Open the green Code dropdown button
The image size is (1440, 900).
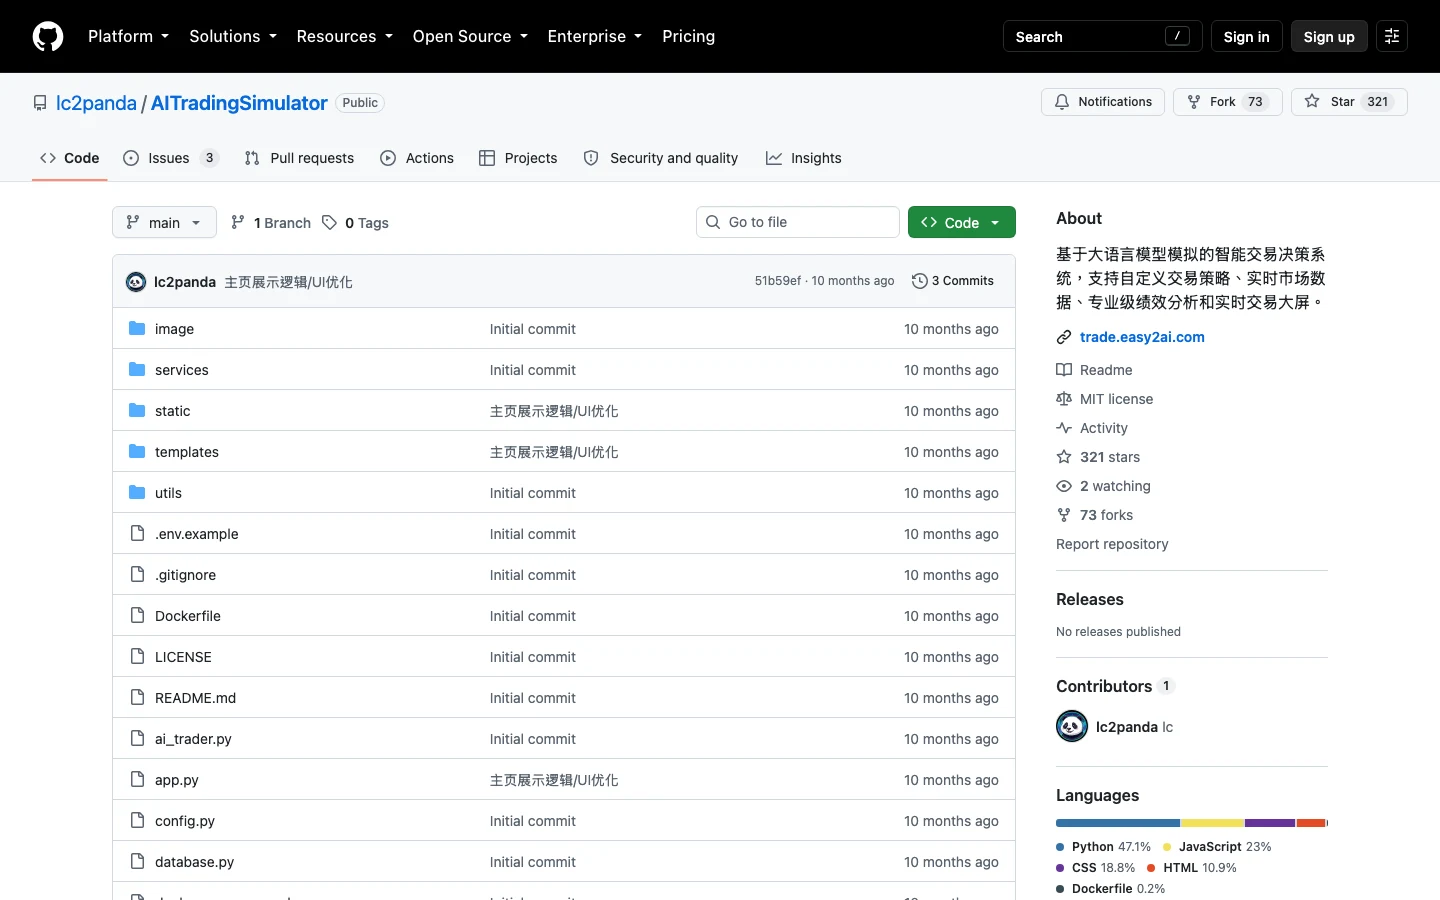point(962,222)
